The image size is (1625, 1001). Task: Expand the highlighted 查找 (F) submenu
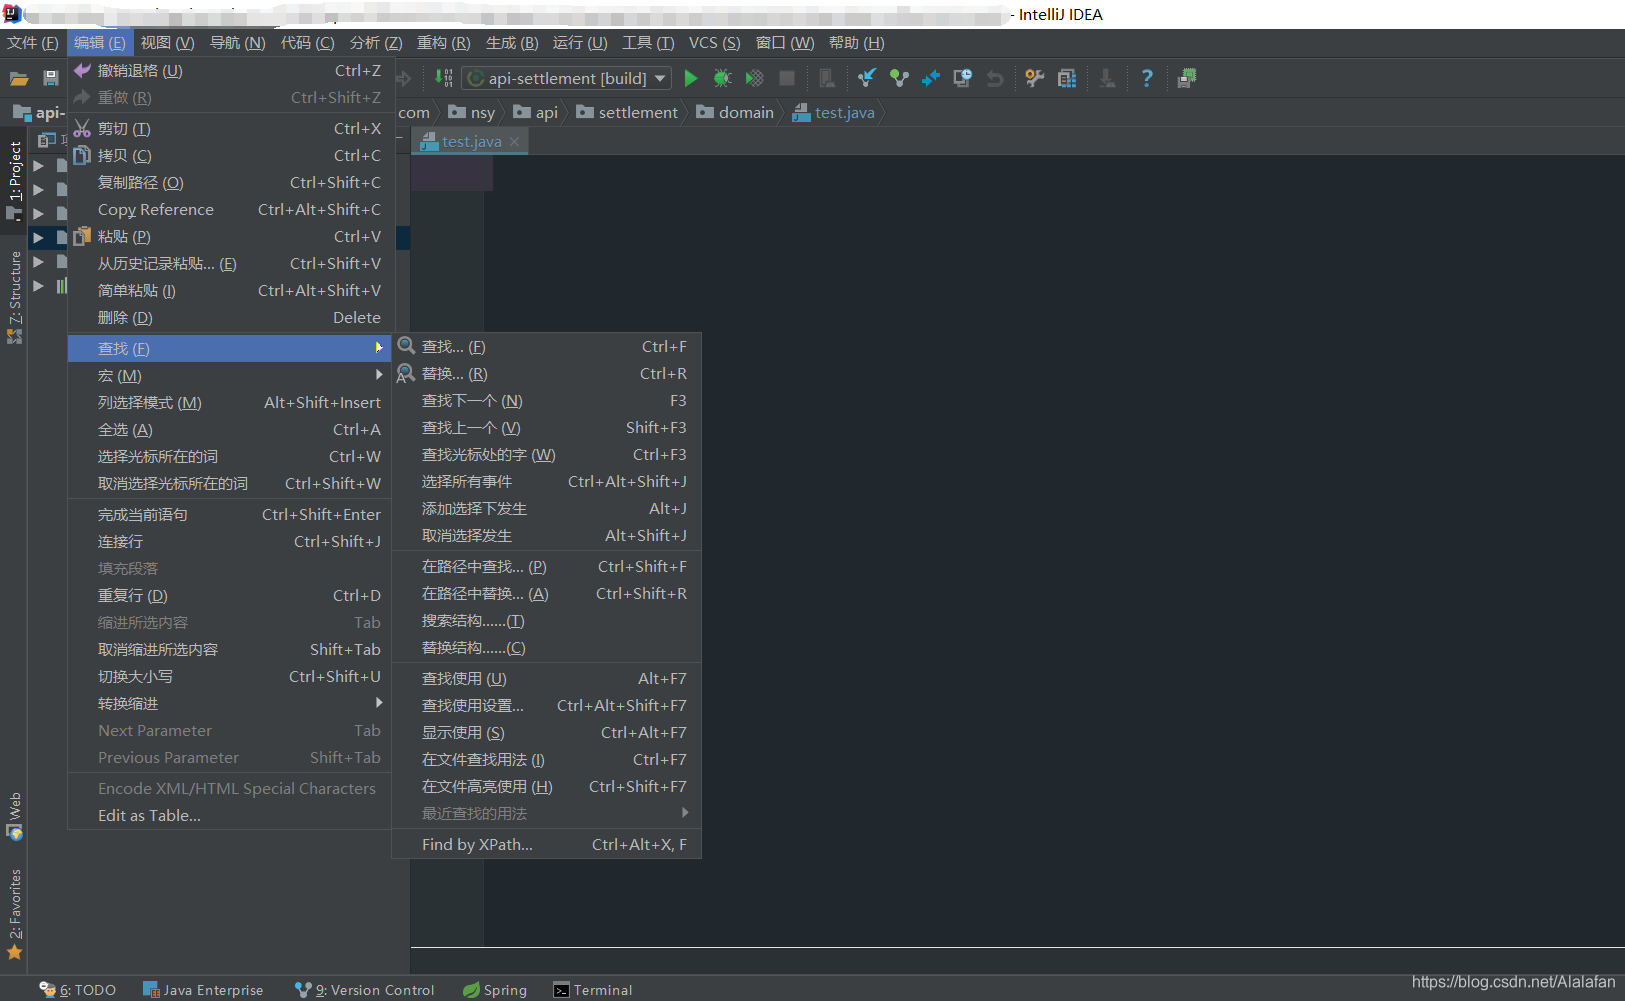coord(229,348)
